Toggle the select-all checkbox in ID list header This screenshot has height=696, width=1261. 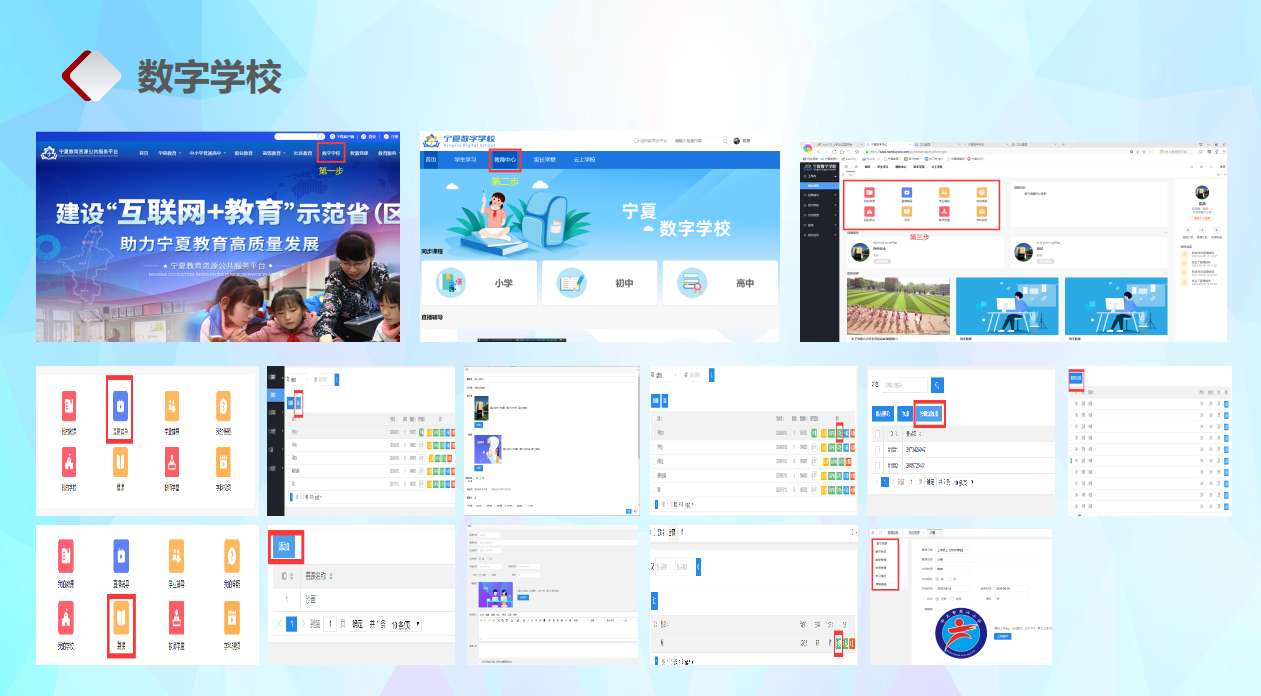[x=879, y=435]
